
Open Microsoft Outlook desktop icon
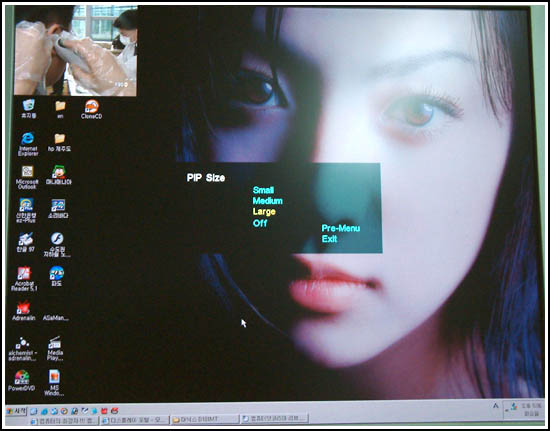pos(27,177)
